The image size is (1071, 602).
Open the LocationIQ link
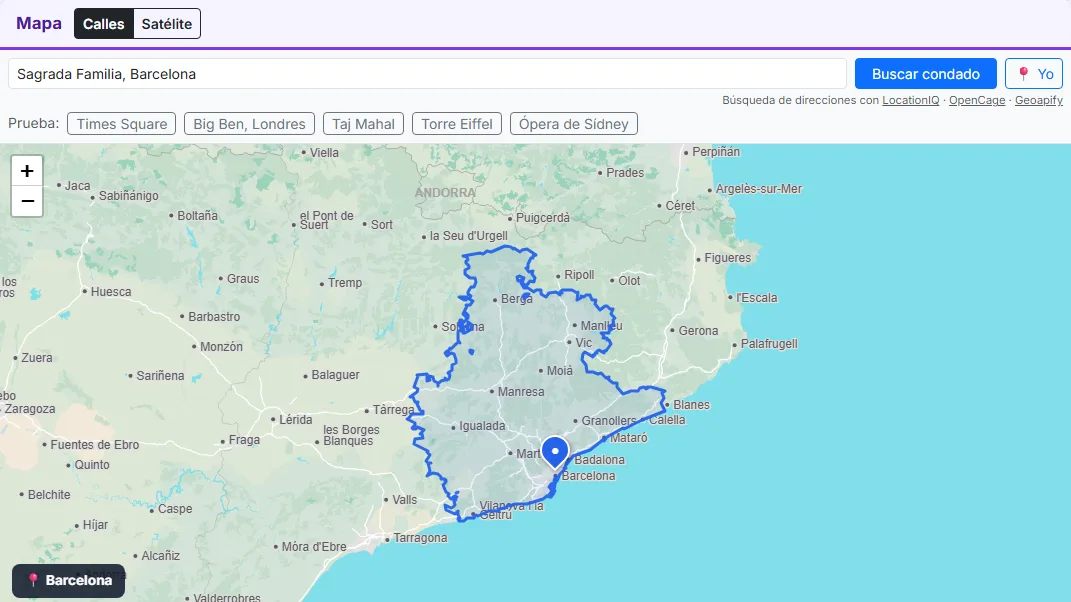click(910, 100)
